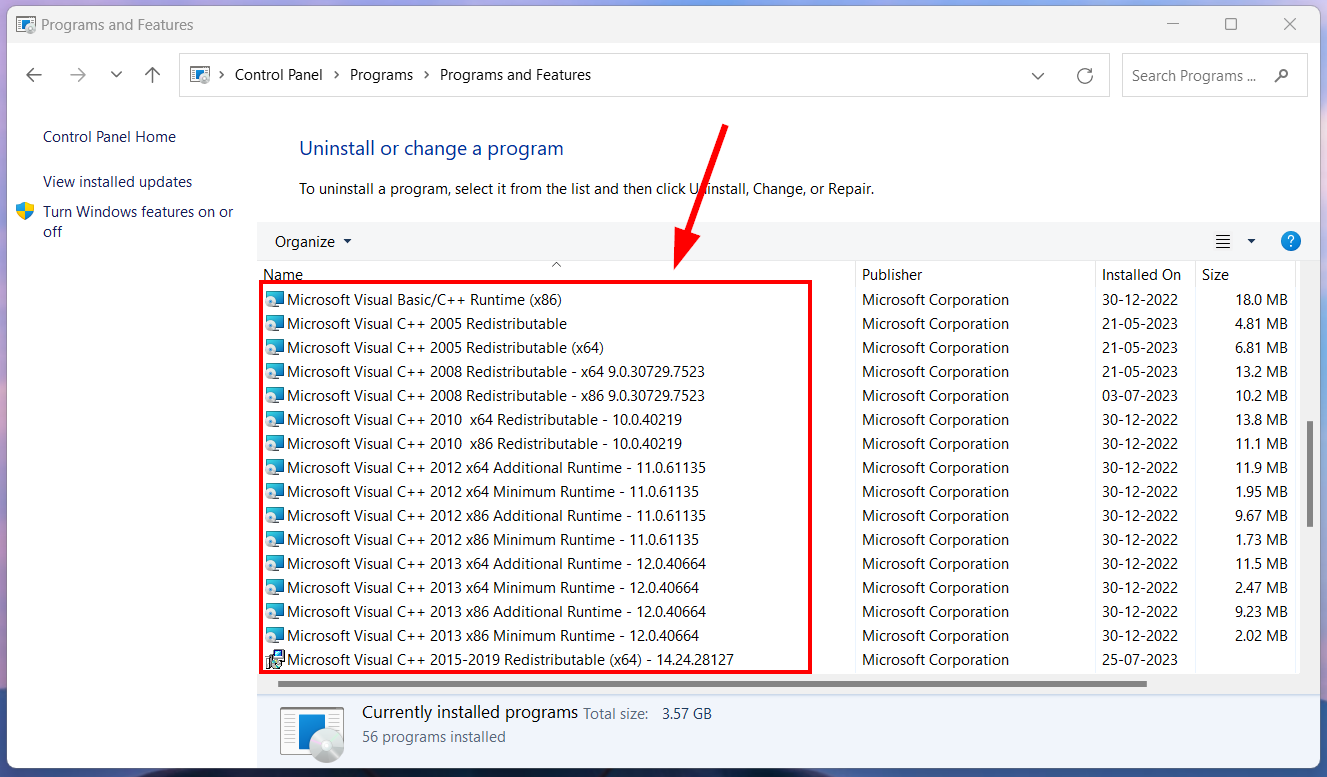This screenshot has width=1327, height=777.
Task: Open Turn Windows features on or off
Action: [x=138, y=221]
